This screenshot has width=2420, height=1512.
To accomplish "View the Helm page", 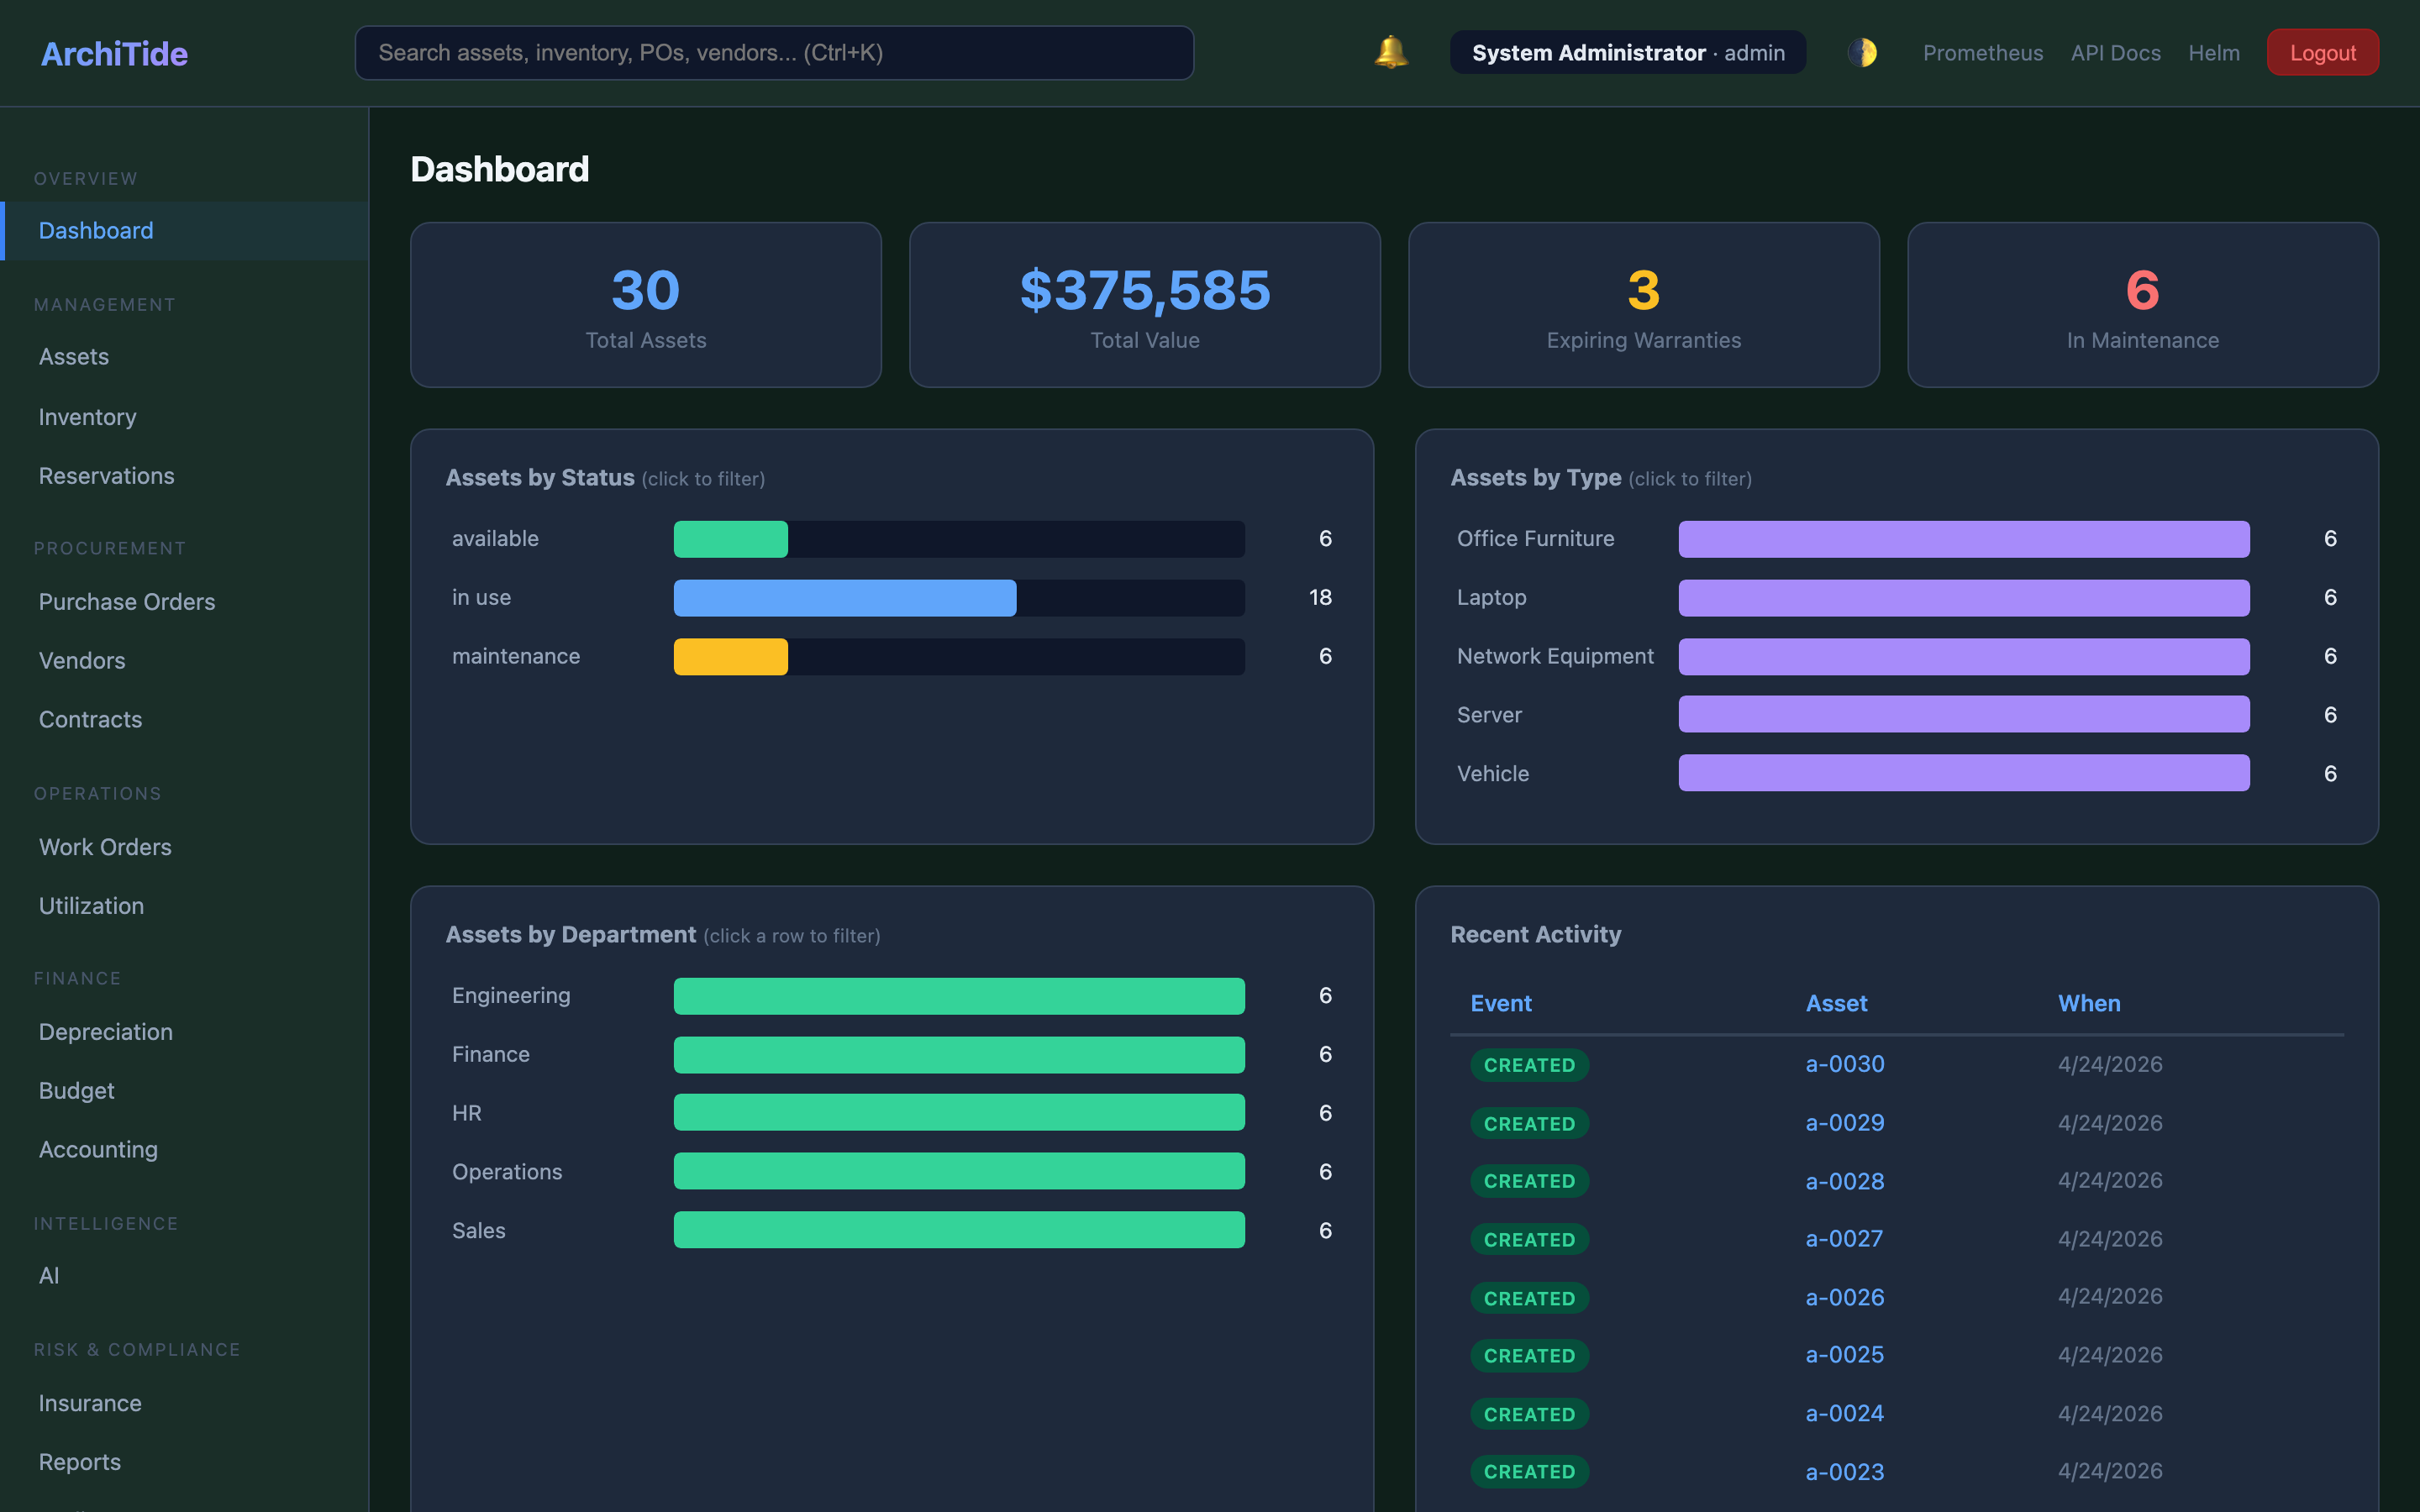I will click(x=2214, y=52).
